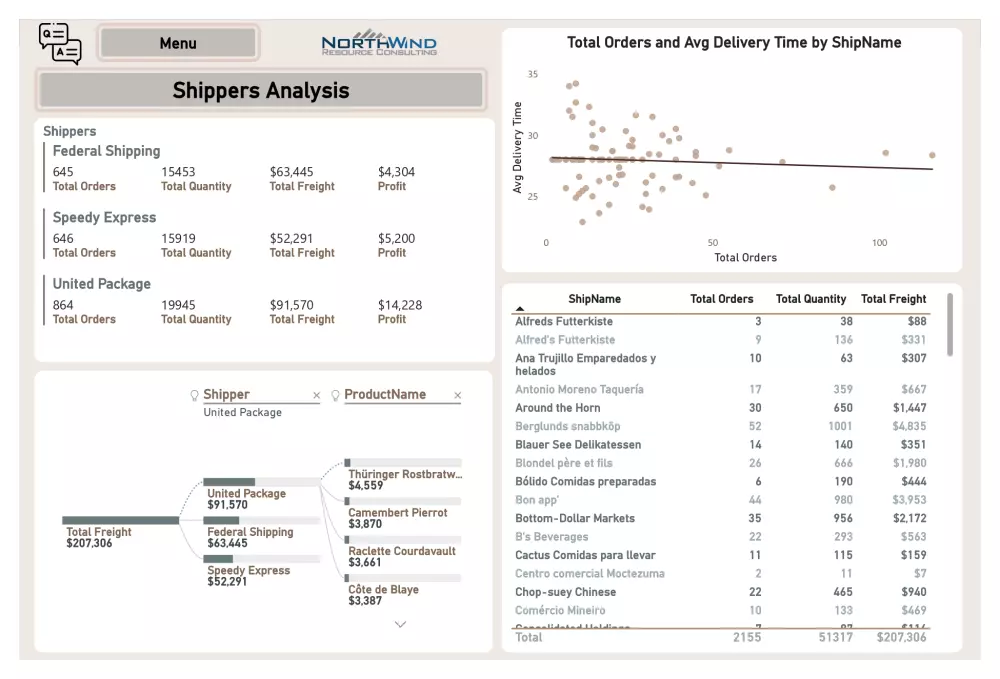
Task: Remove the ProductName level using its X icon
Action: click(x=457, y=394)
